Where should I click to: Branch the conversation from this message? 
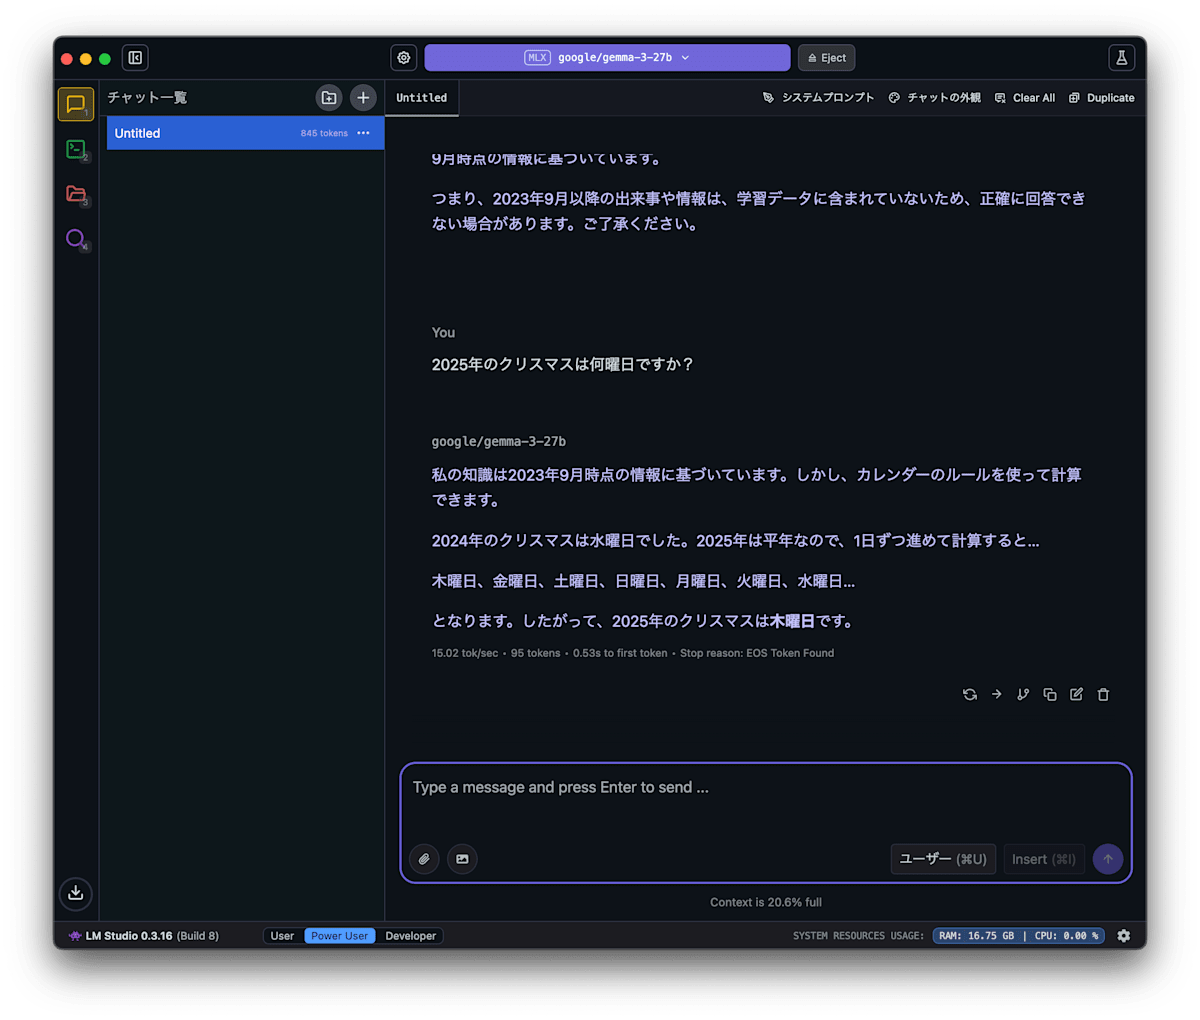1023,694
